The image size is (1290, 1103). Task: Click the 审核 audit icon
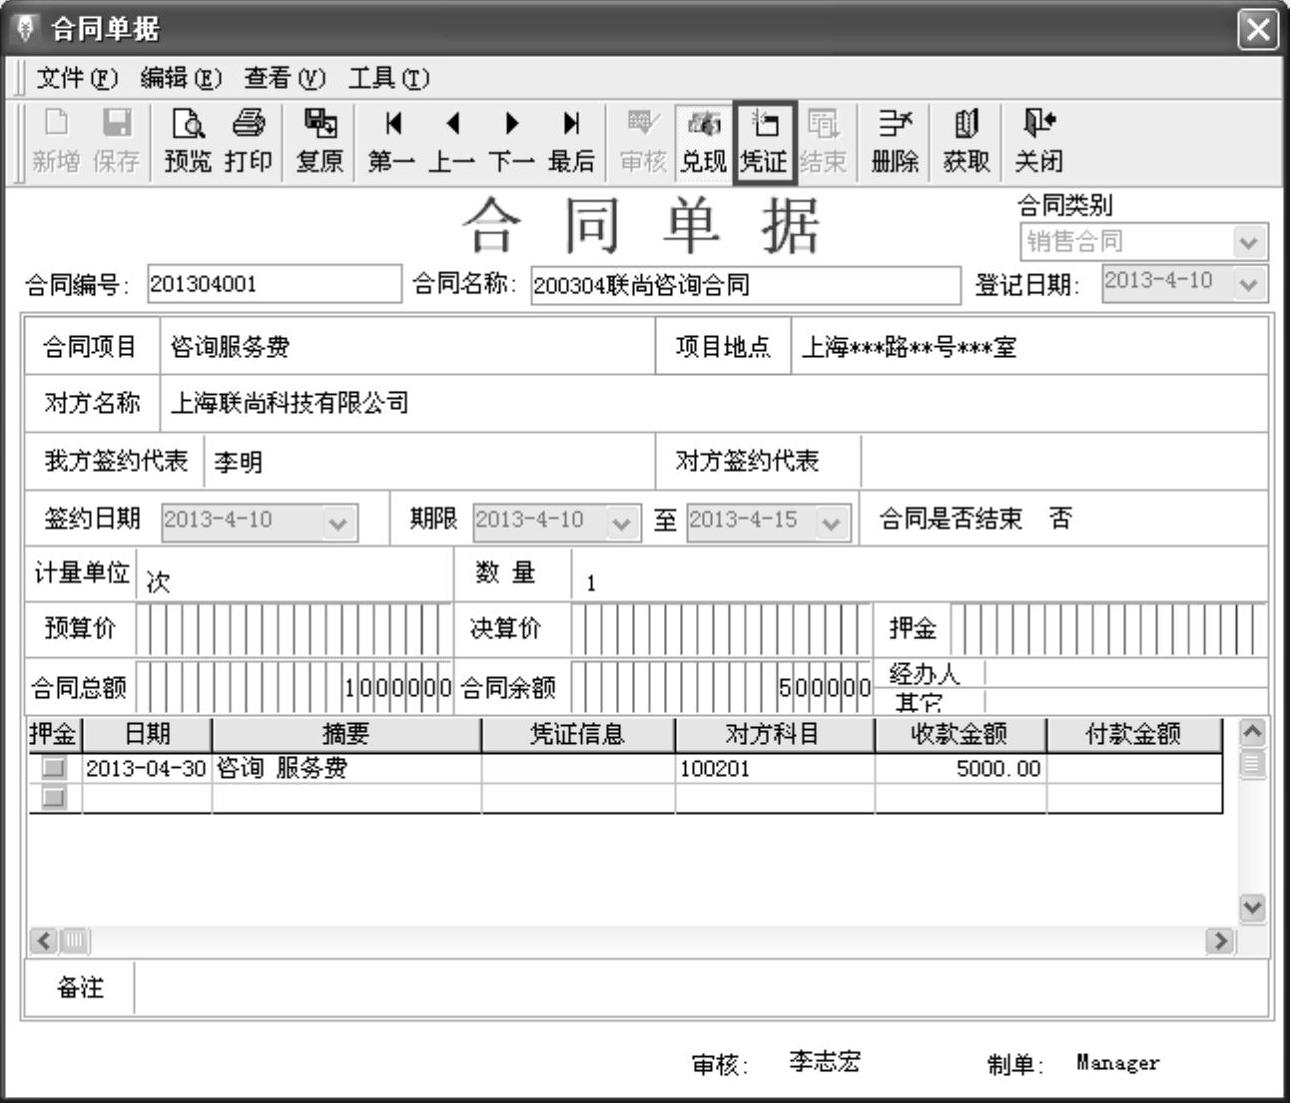[643, 141]
